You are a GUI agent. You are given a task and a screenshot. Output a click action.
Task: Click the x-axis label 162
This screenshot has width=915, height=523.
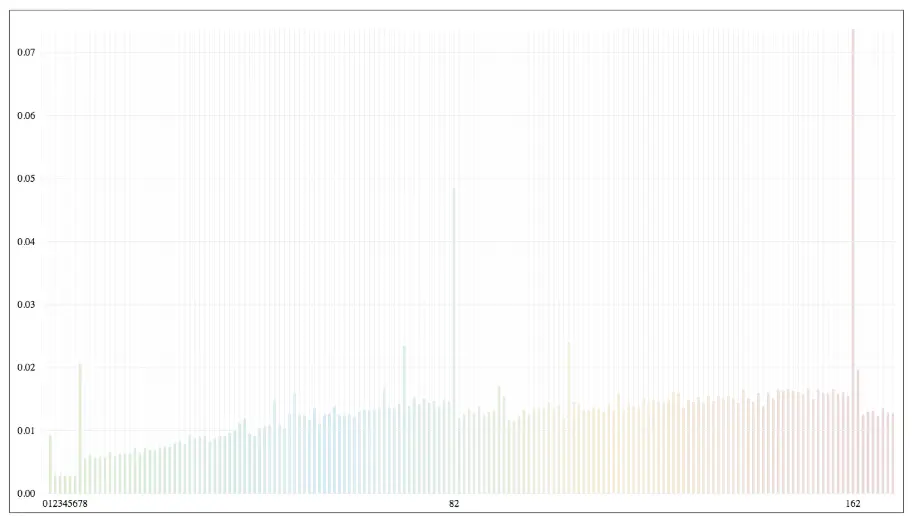point(853,504)
